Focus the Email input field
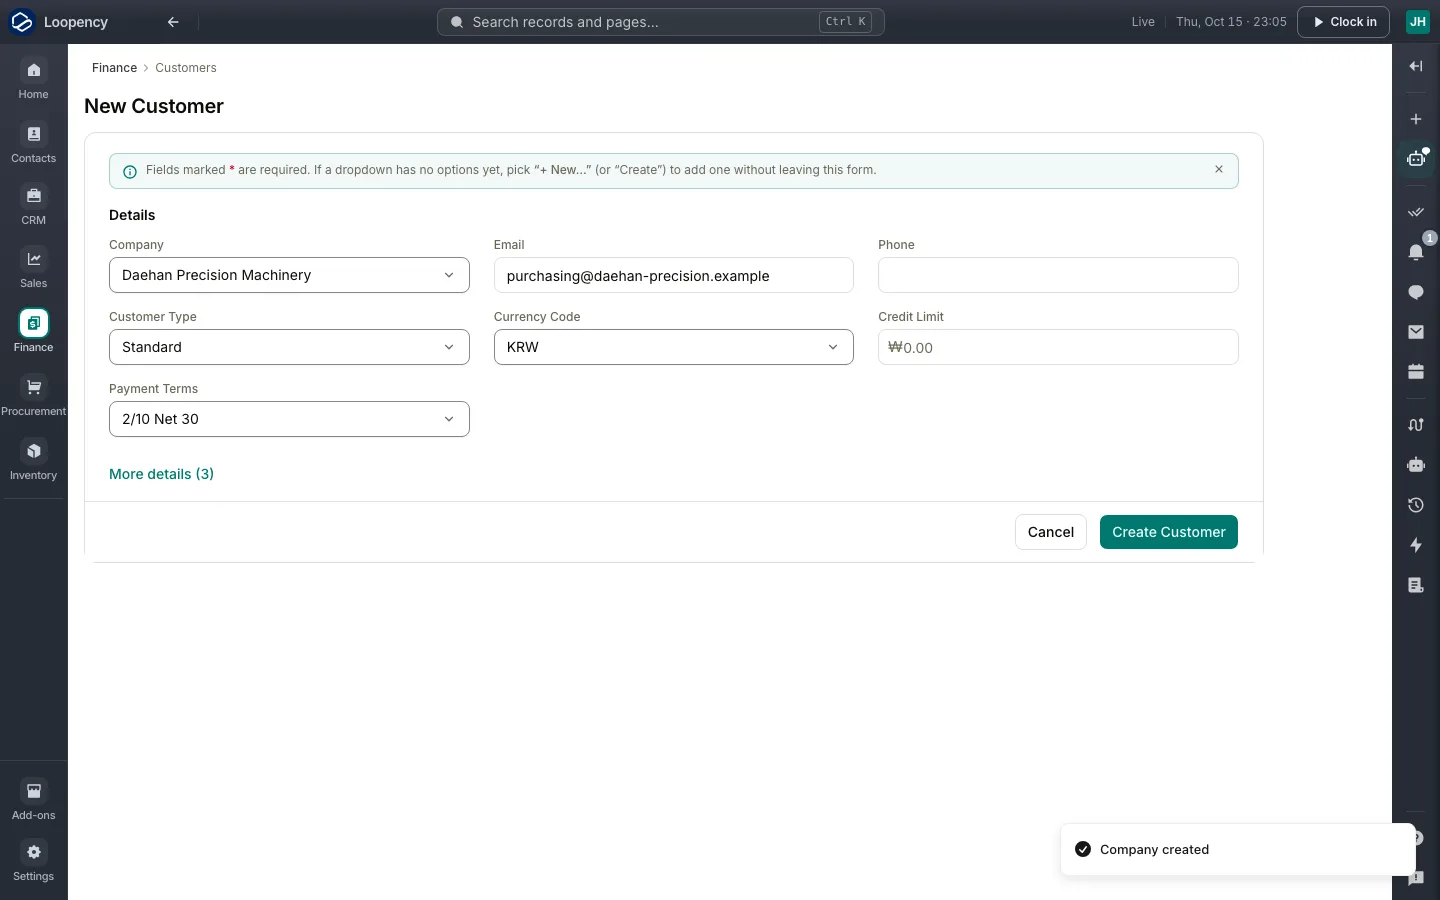The image size is (1440, 900). pos(674,275)
